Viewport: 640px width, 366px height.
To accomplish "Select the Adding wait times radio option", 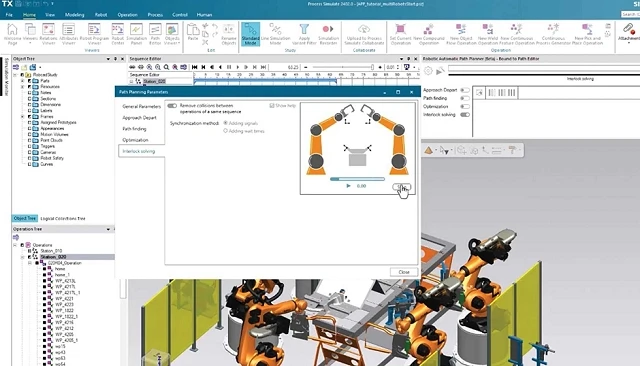I will pyautogui.click(x=225, y=131).
